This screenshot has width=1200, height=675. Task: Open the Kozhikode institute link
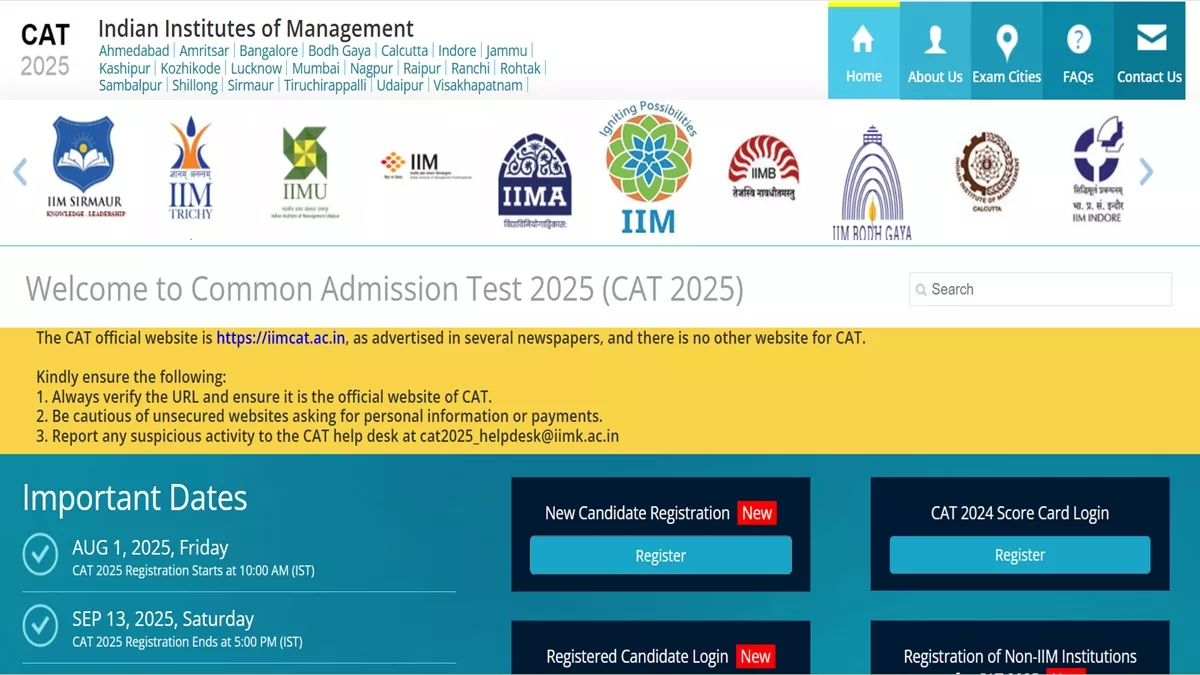click(191, 69)
